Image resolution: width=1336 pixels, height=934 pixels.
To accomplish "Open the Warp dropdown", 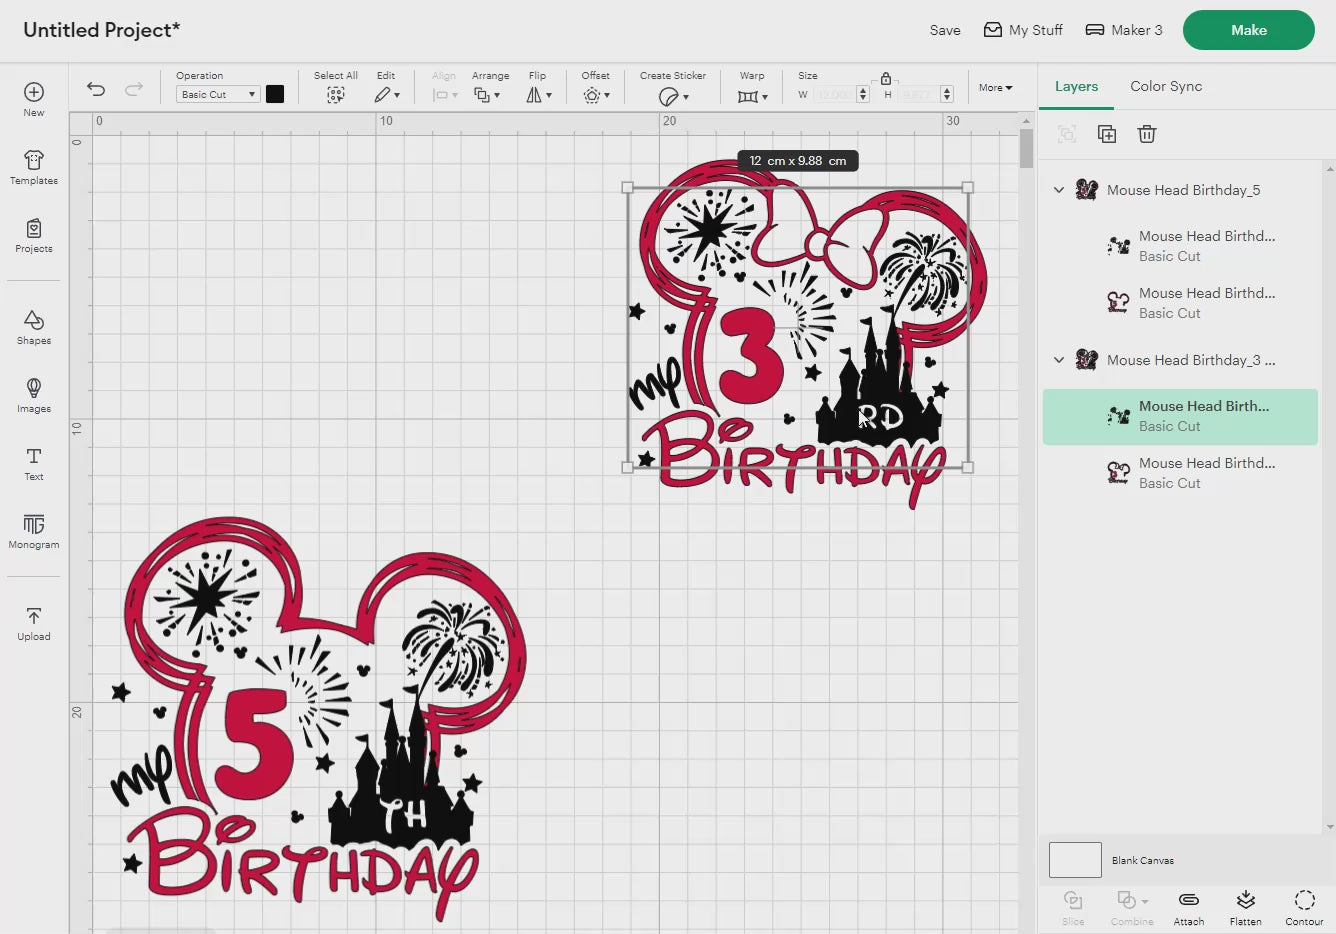I will [x=752, y=96].
